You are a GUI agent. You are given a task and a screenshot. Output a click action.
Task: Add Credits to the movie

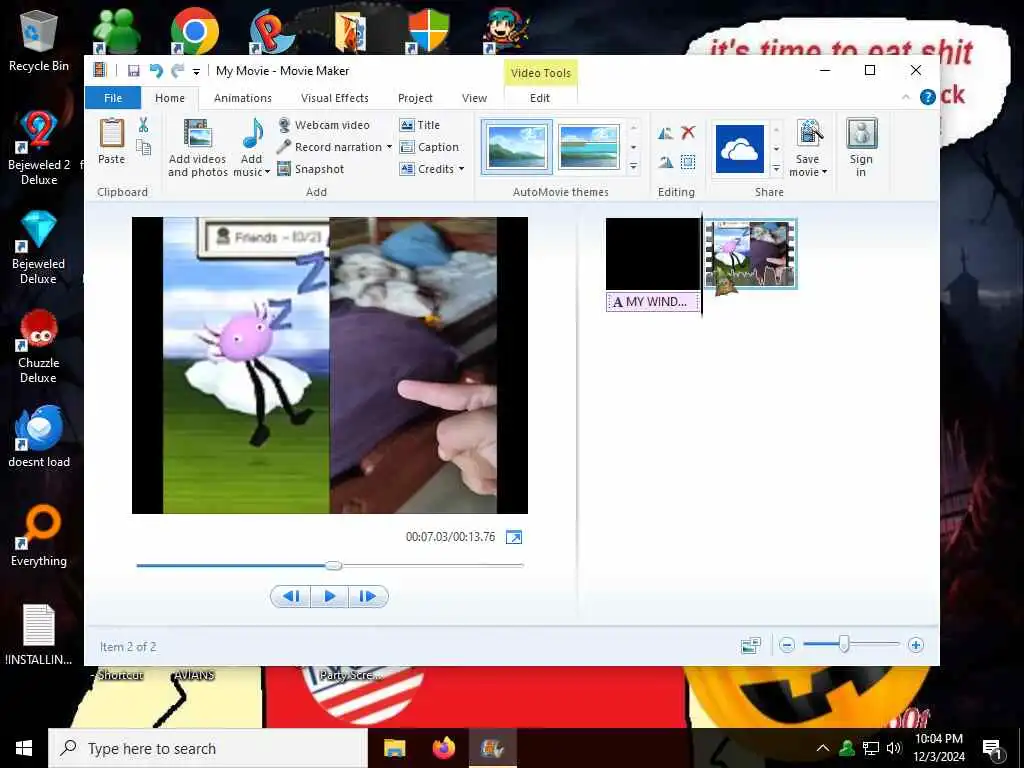pyautogui.click(x=427, y=169)
